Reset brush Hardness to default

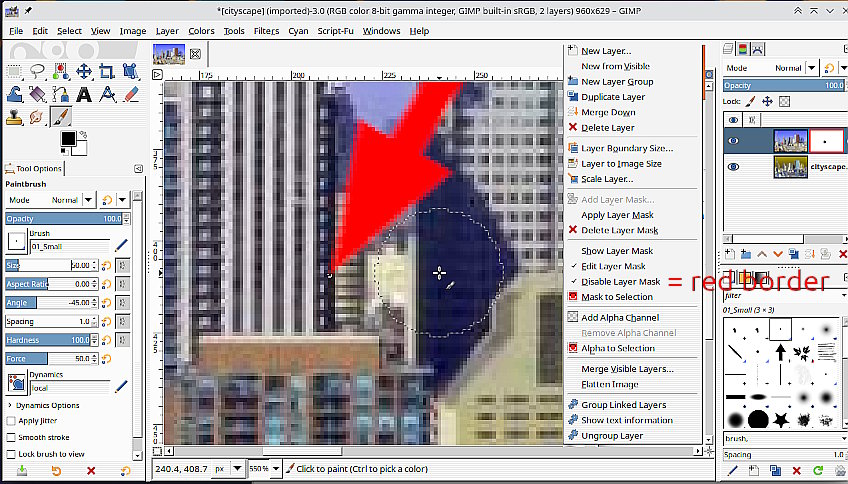pyautogui.click(x=107, y=340)
